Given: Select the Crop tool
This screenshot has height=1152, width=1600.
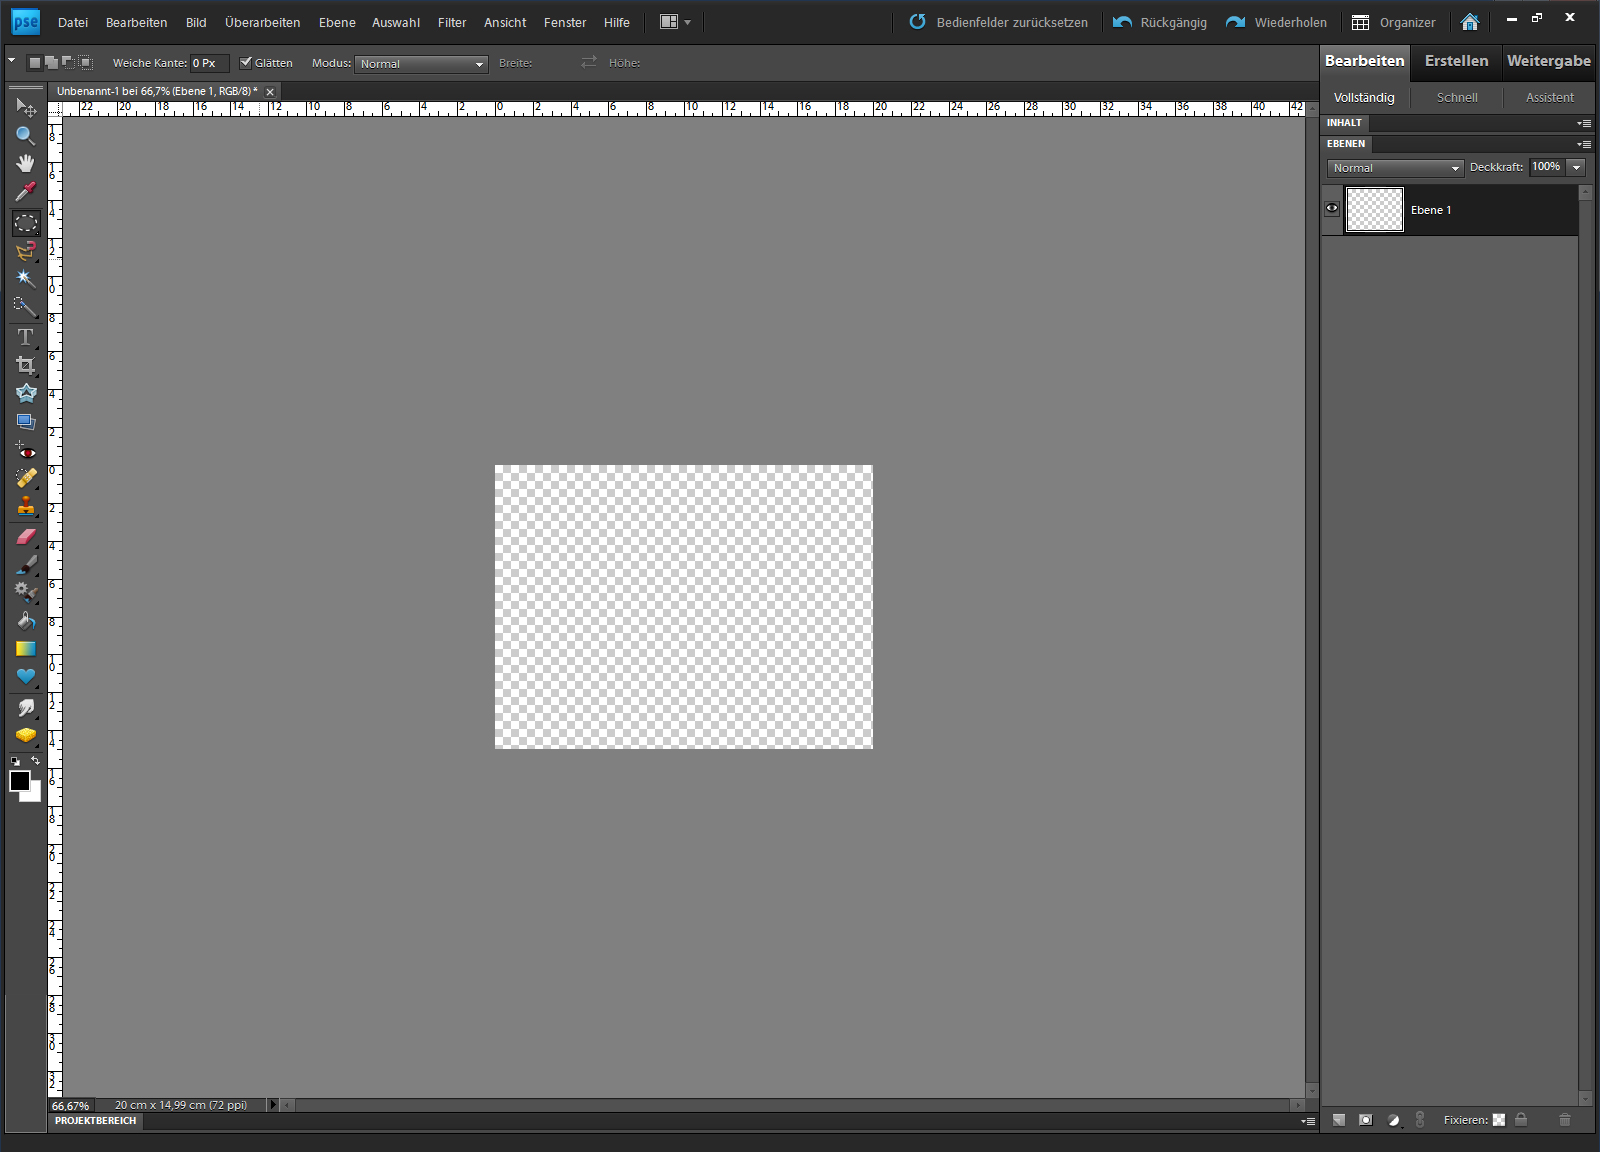Looking at the screenshot, I should point(26,366).
